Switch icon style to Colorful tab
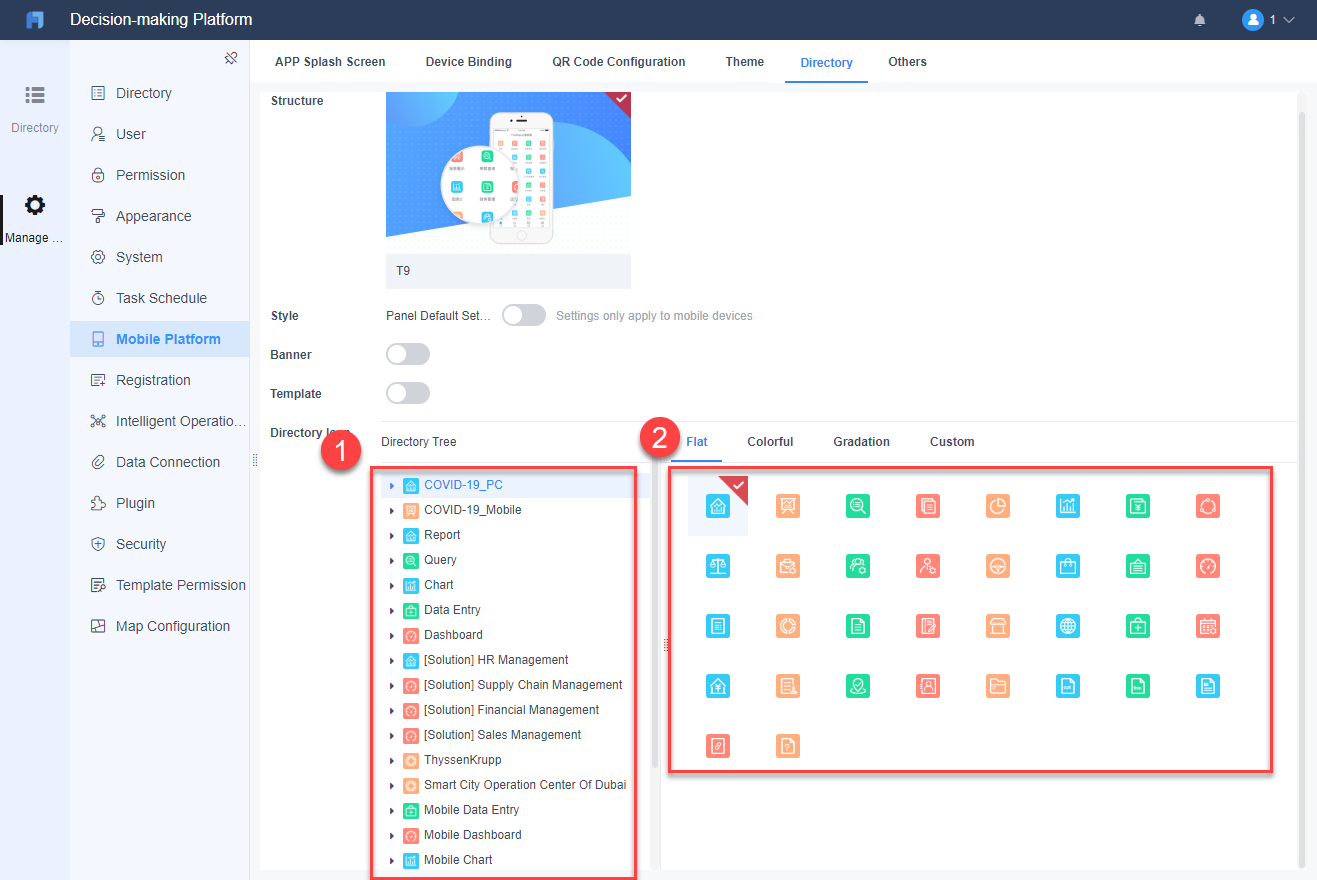This screenshot has height=880, width=1317. click(x=770, y=442)
